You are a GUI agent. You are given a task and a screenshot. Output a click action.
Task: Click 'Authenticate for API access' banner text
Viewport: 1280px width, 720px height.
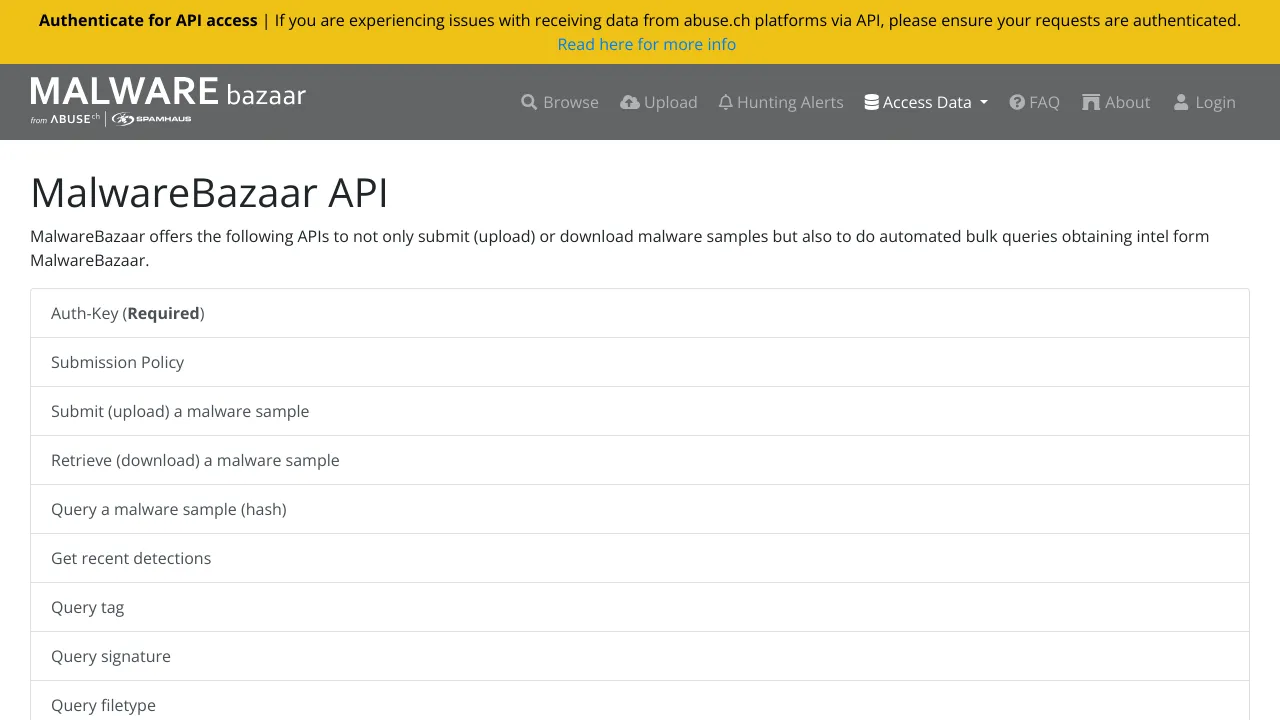148,20
